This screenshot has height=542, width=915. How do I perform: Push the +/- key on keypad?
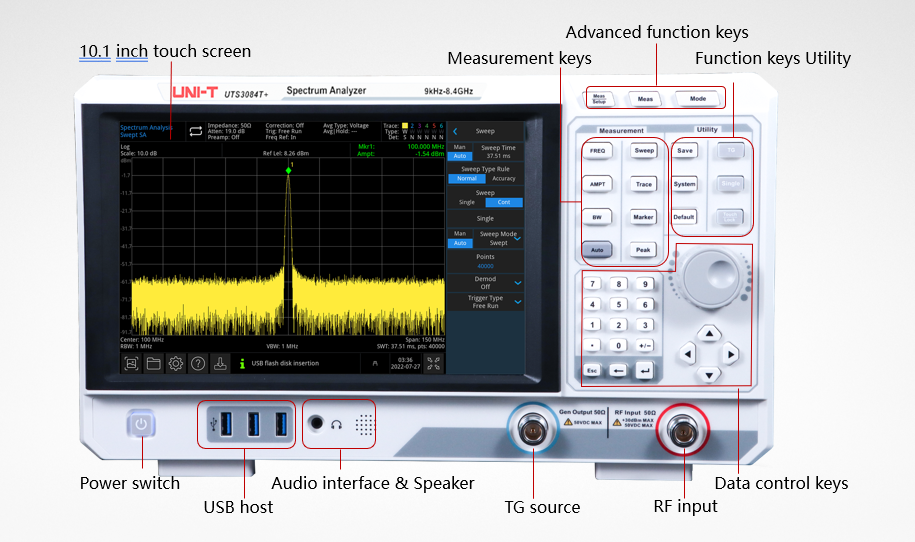645,345
